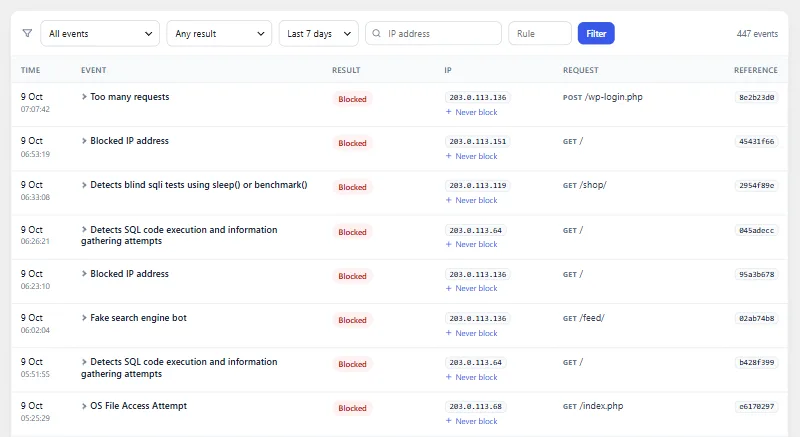Click the RESULT column header
The width and height of the screenshot is (800, 437).
click(x=346, y=70)
